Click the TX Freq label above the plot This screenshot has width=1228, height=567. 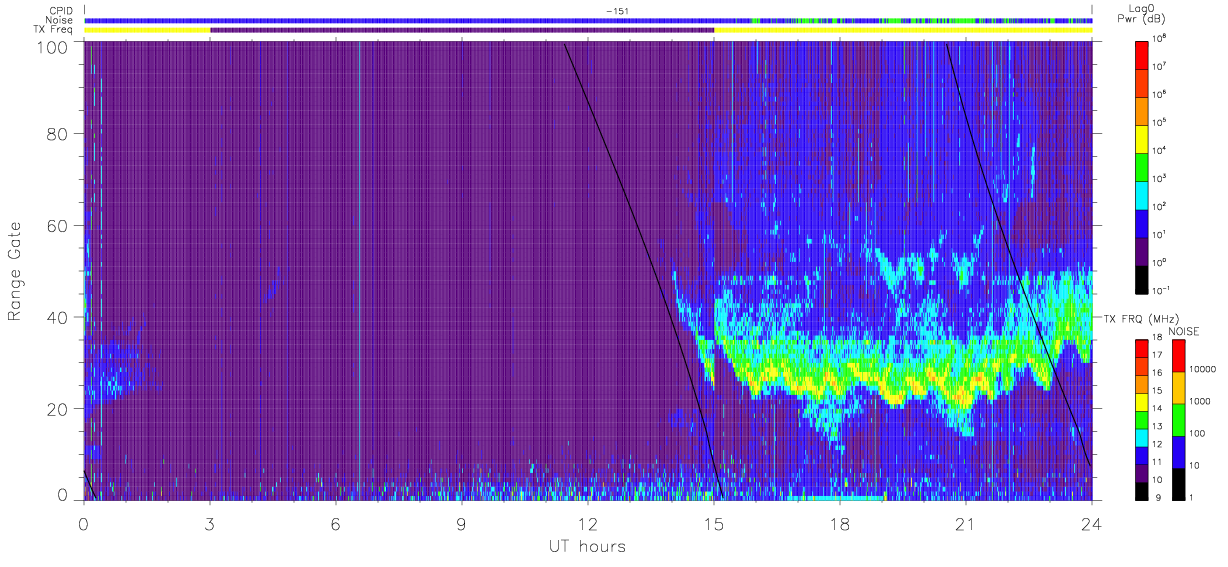click(54, 30)
